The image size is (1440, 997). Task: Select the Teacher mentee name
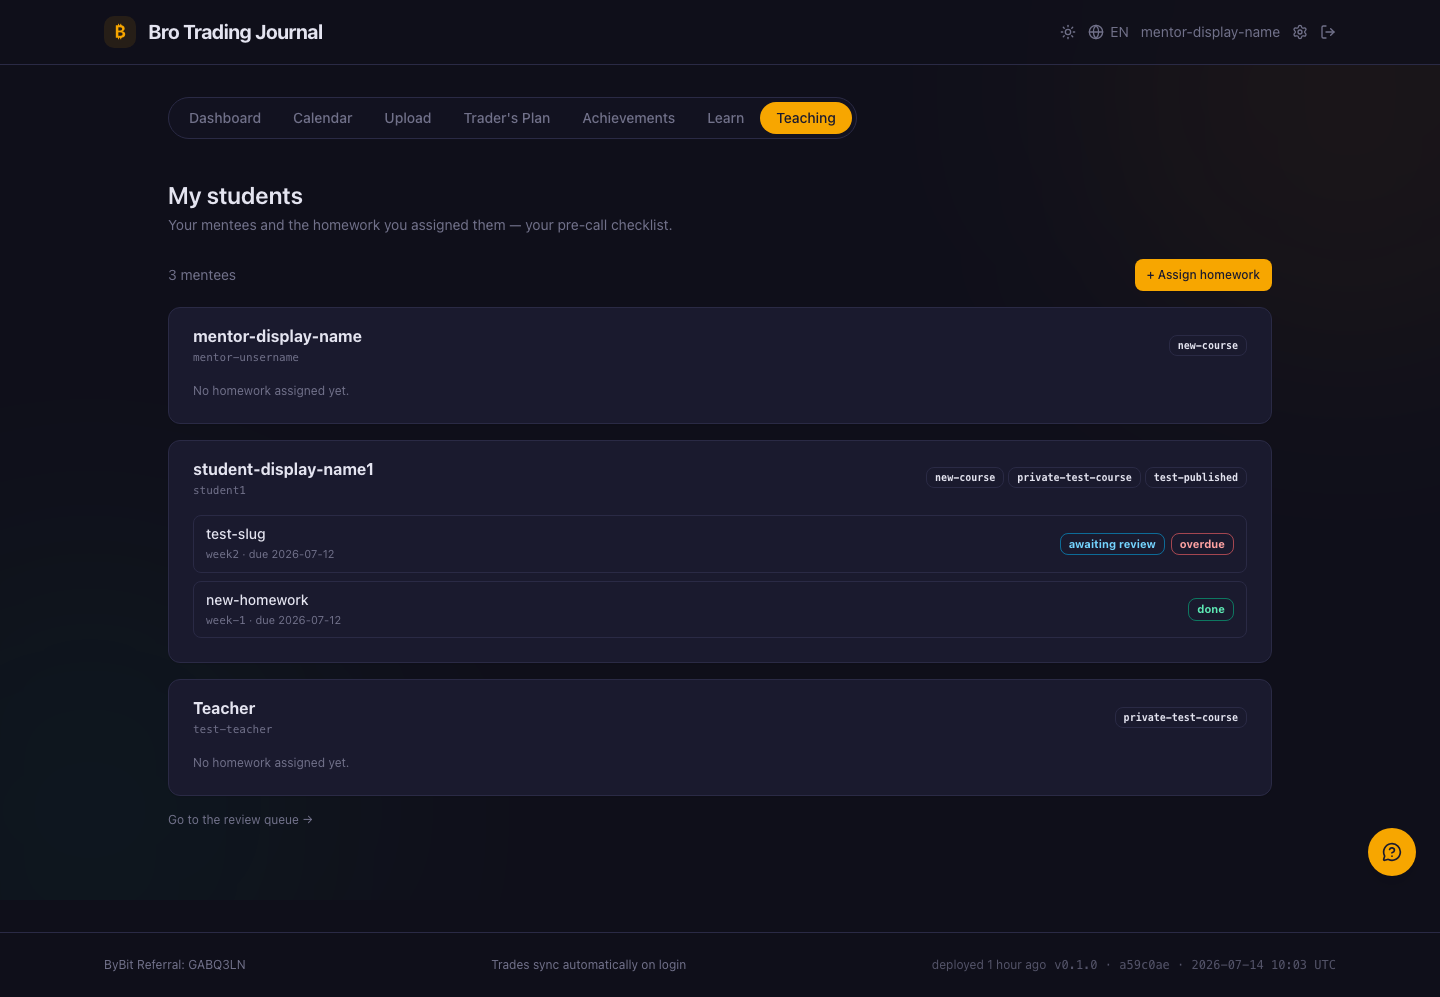pyautogui.click(x=224, y=708)
